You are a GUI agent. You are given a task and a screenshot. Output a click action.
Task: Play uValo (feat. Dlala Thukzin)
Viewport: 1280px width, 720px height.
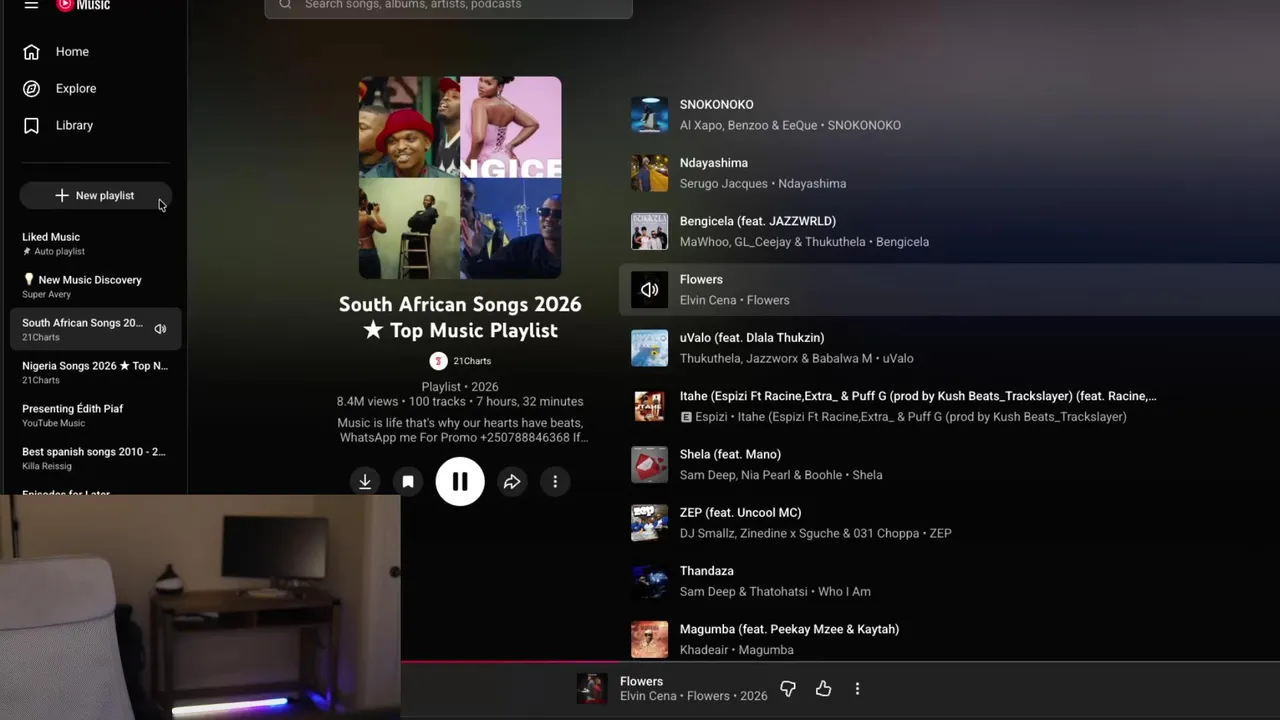[x=752, y=338]
